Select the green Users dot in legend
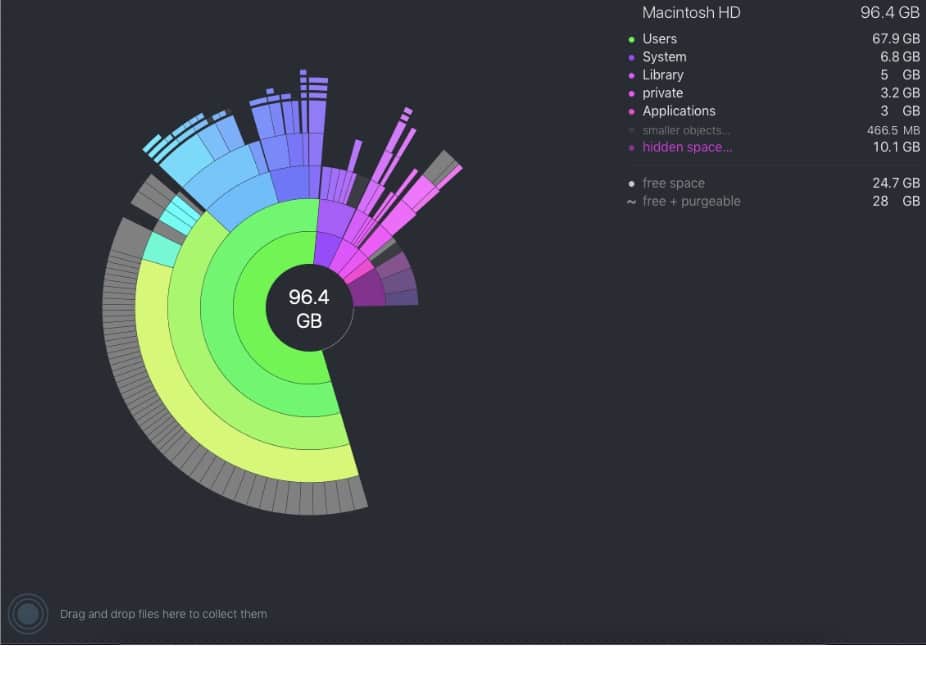This screenshot has width=926, height=676. 631,40
